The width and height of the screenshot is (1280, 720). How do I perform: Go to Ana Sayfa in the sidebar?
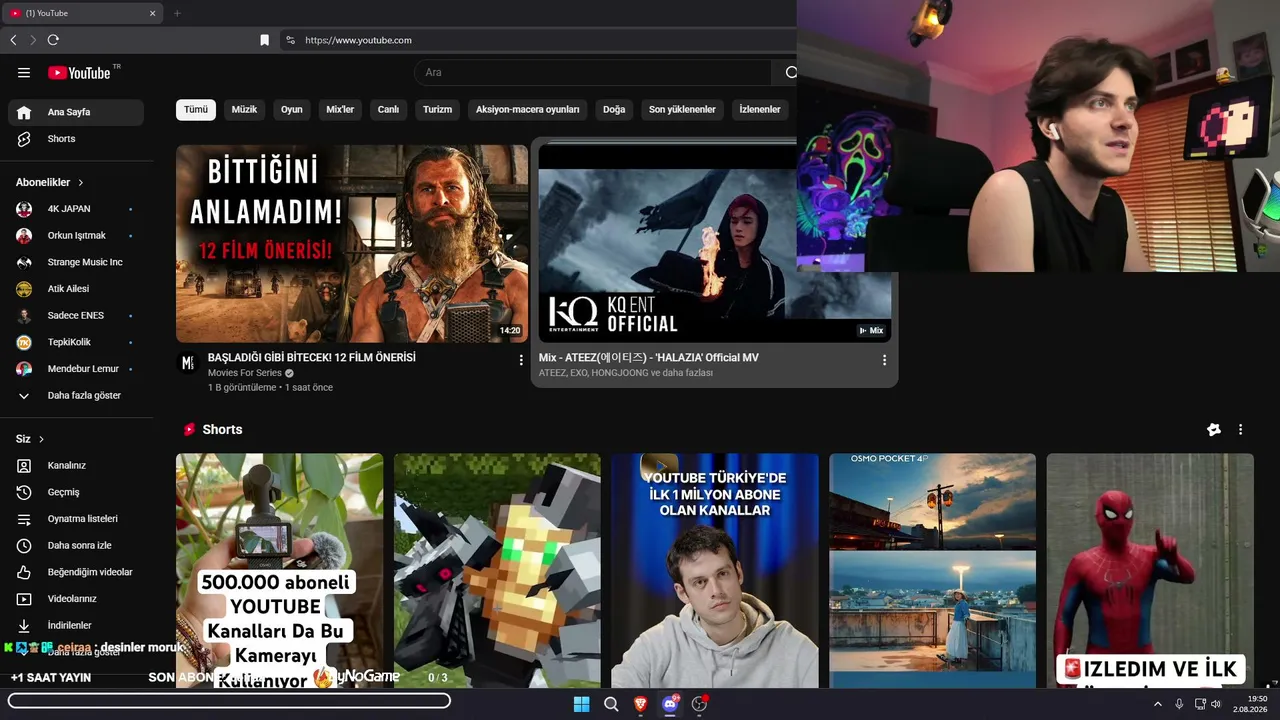click(76, 112)
